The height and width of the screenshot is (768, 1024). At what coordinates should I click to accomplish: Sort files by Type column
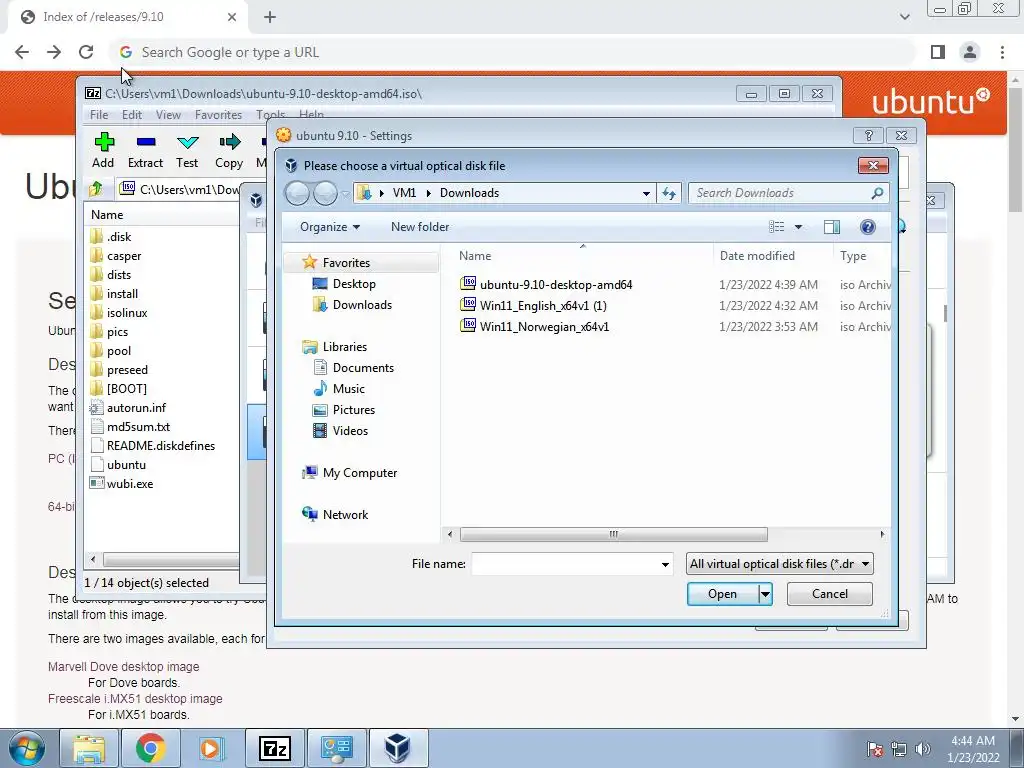click(853, 256)
